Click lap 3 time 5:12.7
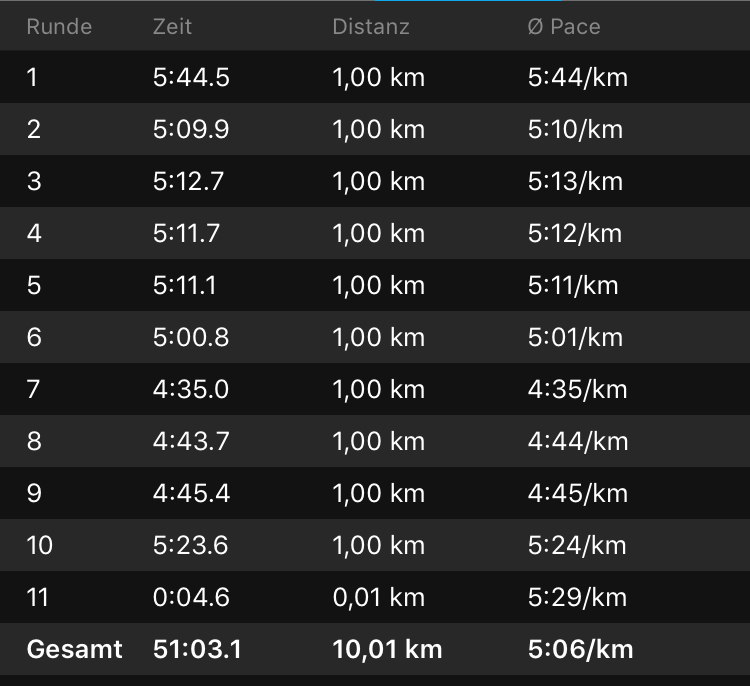 coord(188,182)
